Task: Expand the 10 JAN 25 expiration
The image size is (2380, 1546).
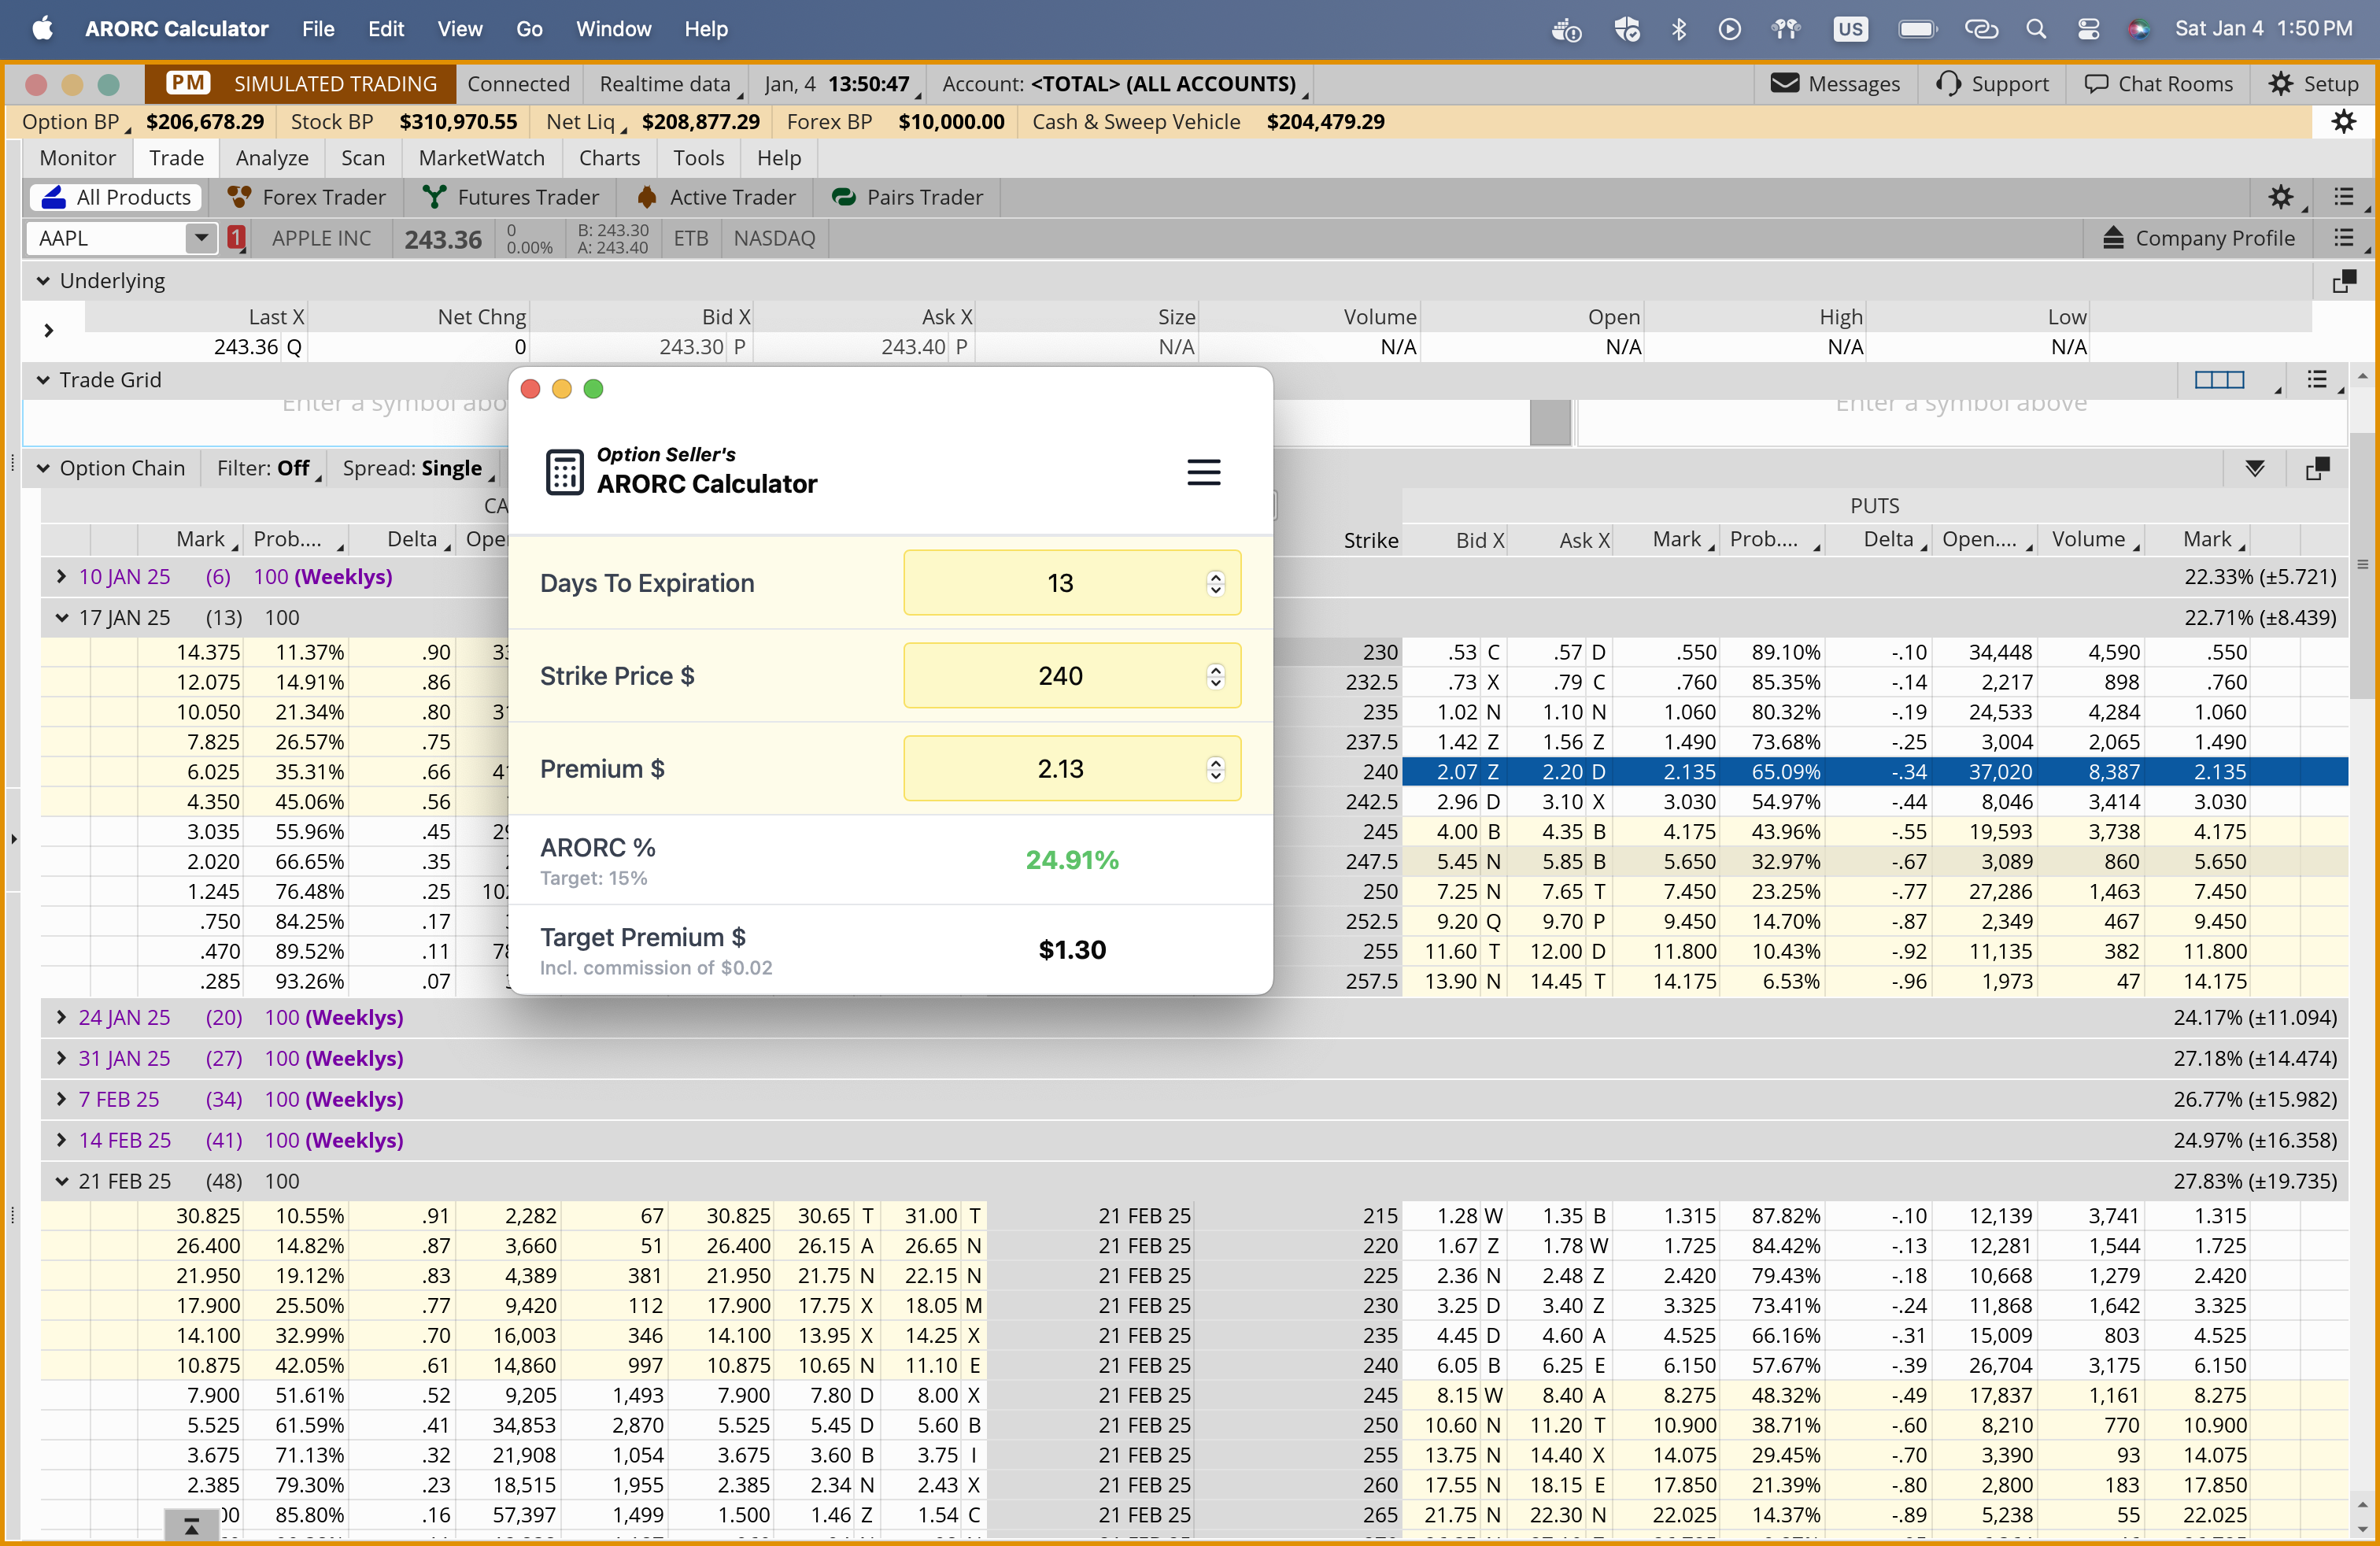Action: point(61,577)
